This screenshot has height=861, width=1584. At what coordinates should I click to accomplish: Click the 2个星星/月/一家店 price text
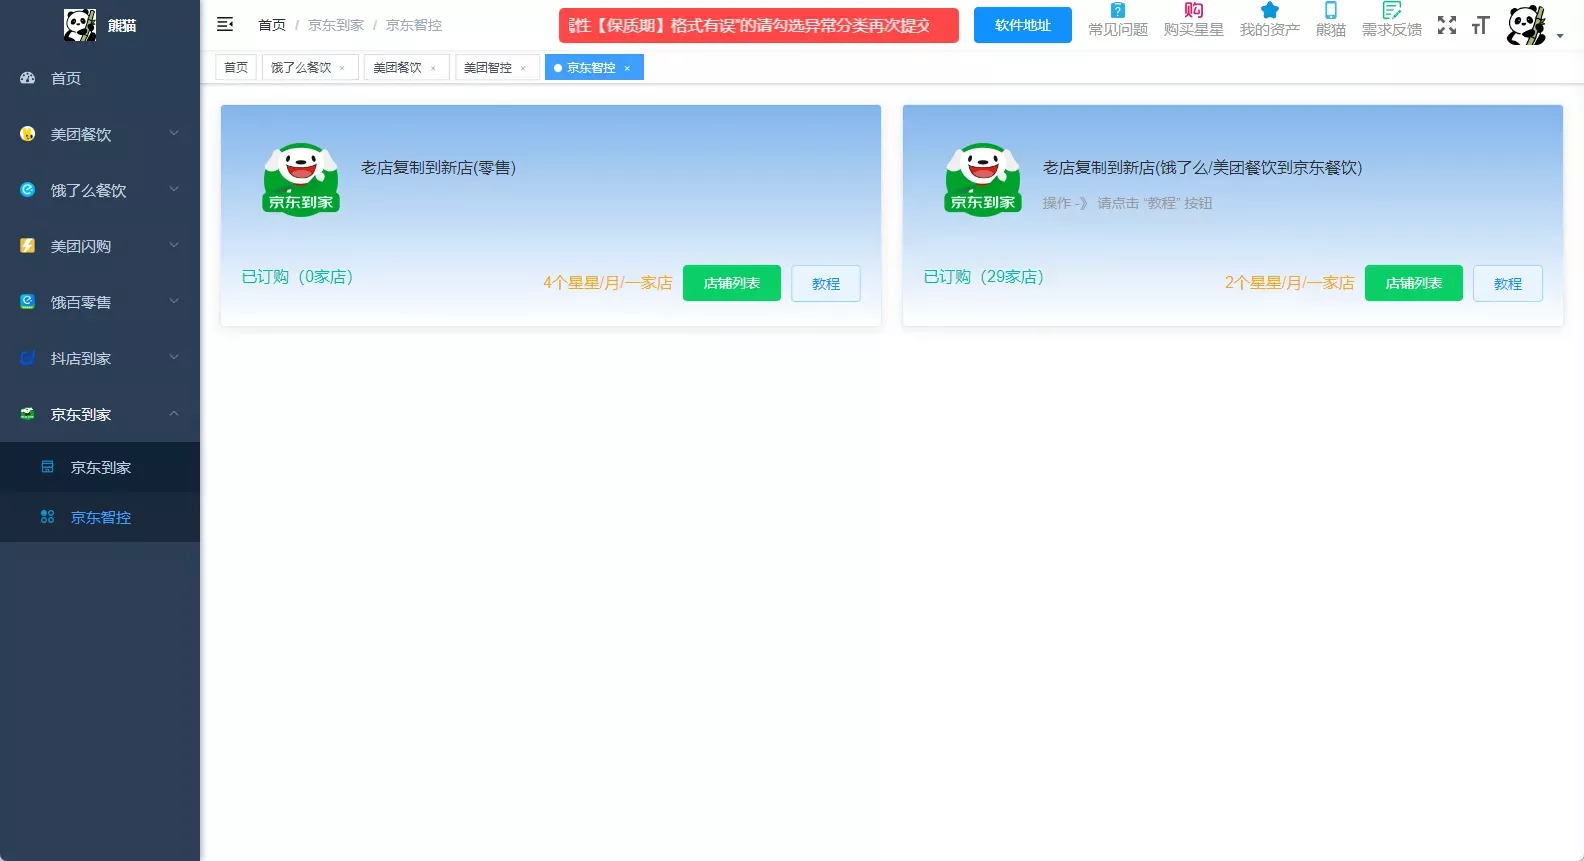[x=1290, y=283]
